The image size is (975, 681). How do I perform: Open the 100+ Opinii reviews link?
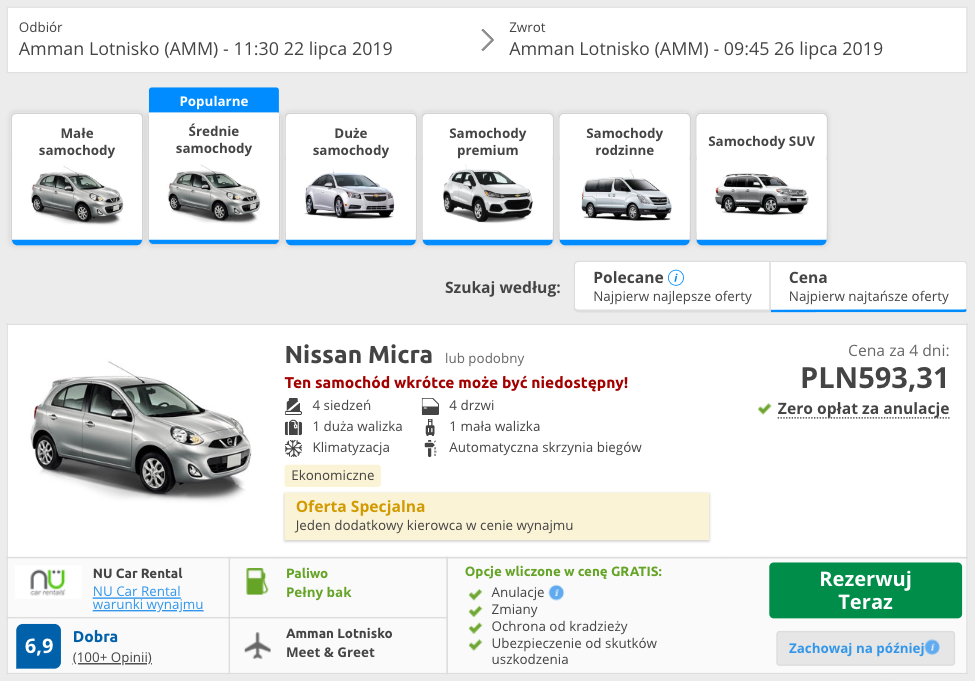(113, 657)
